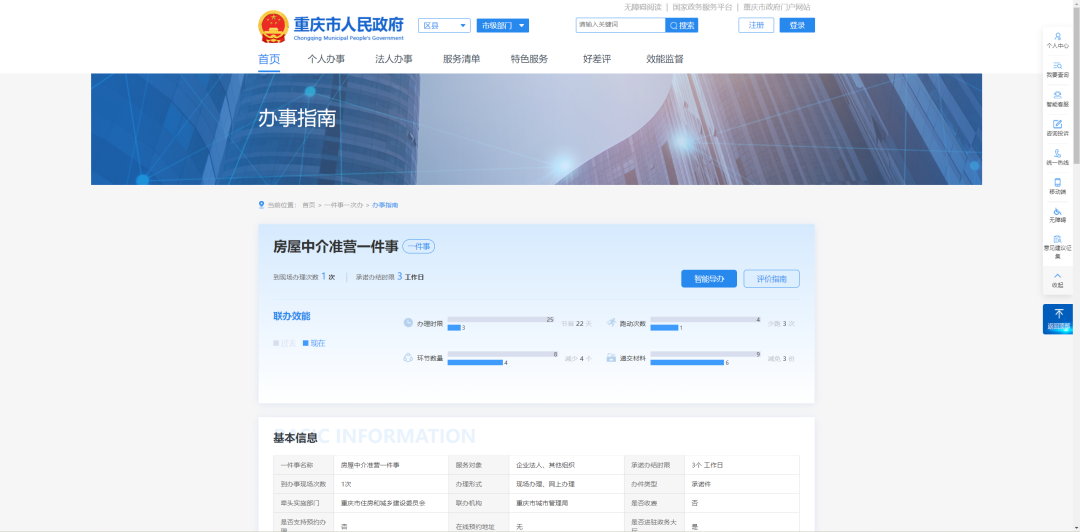This screenshot has height=532, width=1080.
Task: Open 法人办事 navigation tab
Action: (x=394, y=59)
